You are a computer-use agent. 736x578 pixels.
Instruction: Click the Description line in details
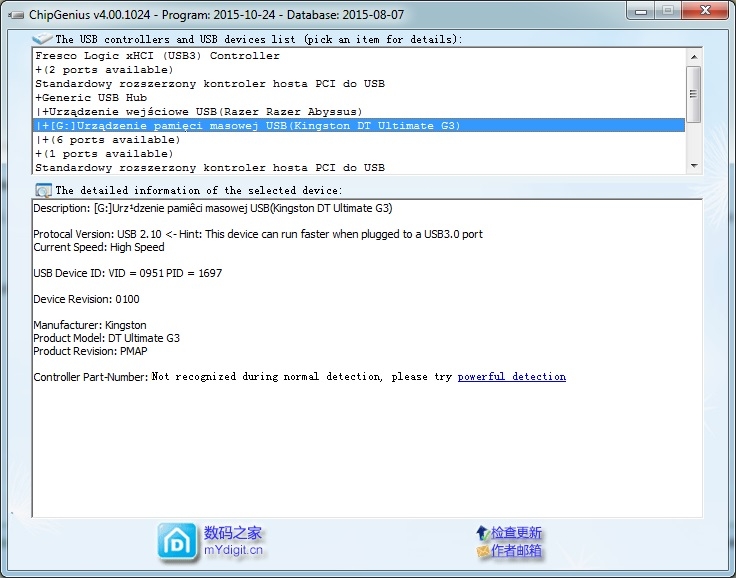213,208
